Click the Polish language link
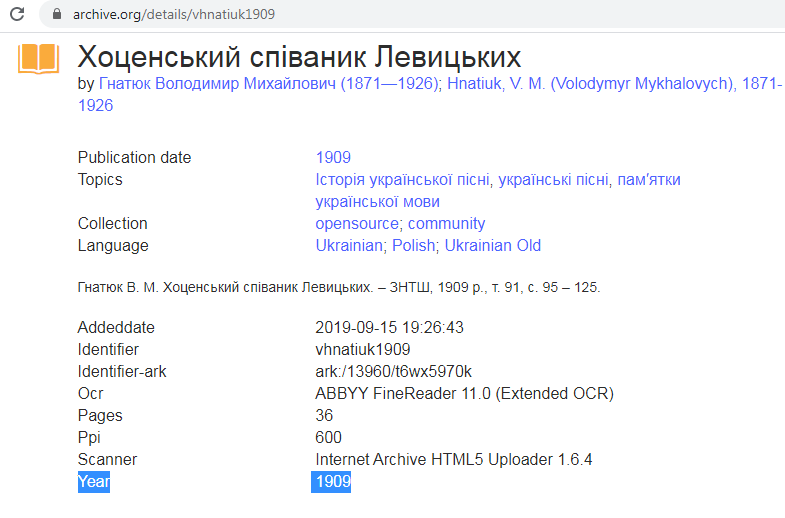This screenshot has height=518, width=785. point(413,245)
